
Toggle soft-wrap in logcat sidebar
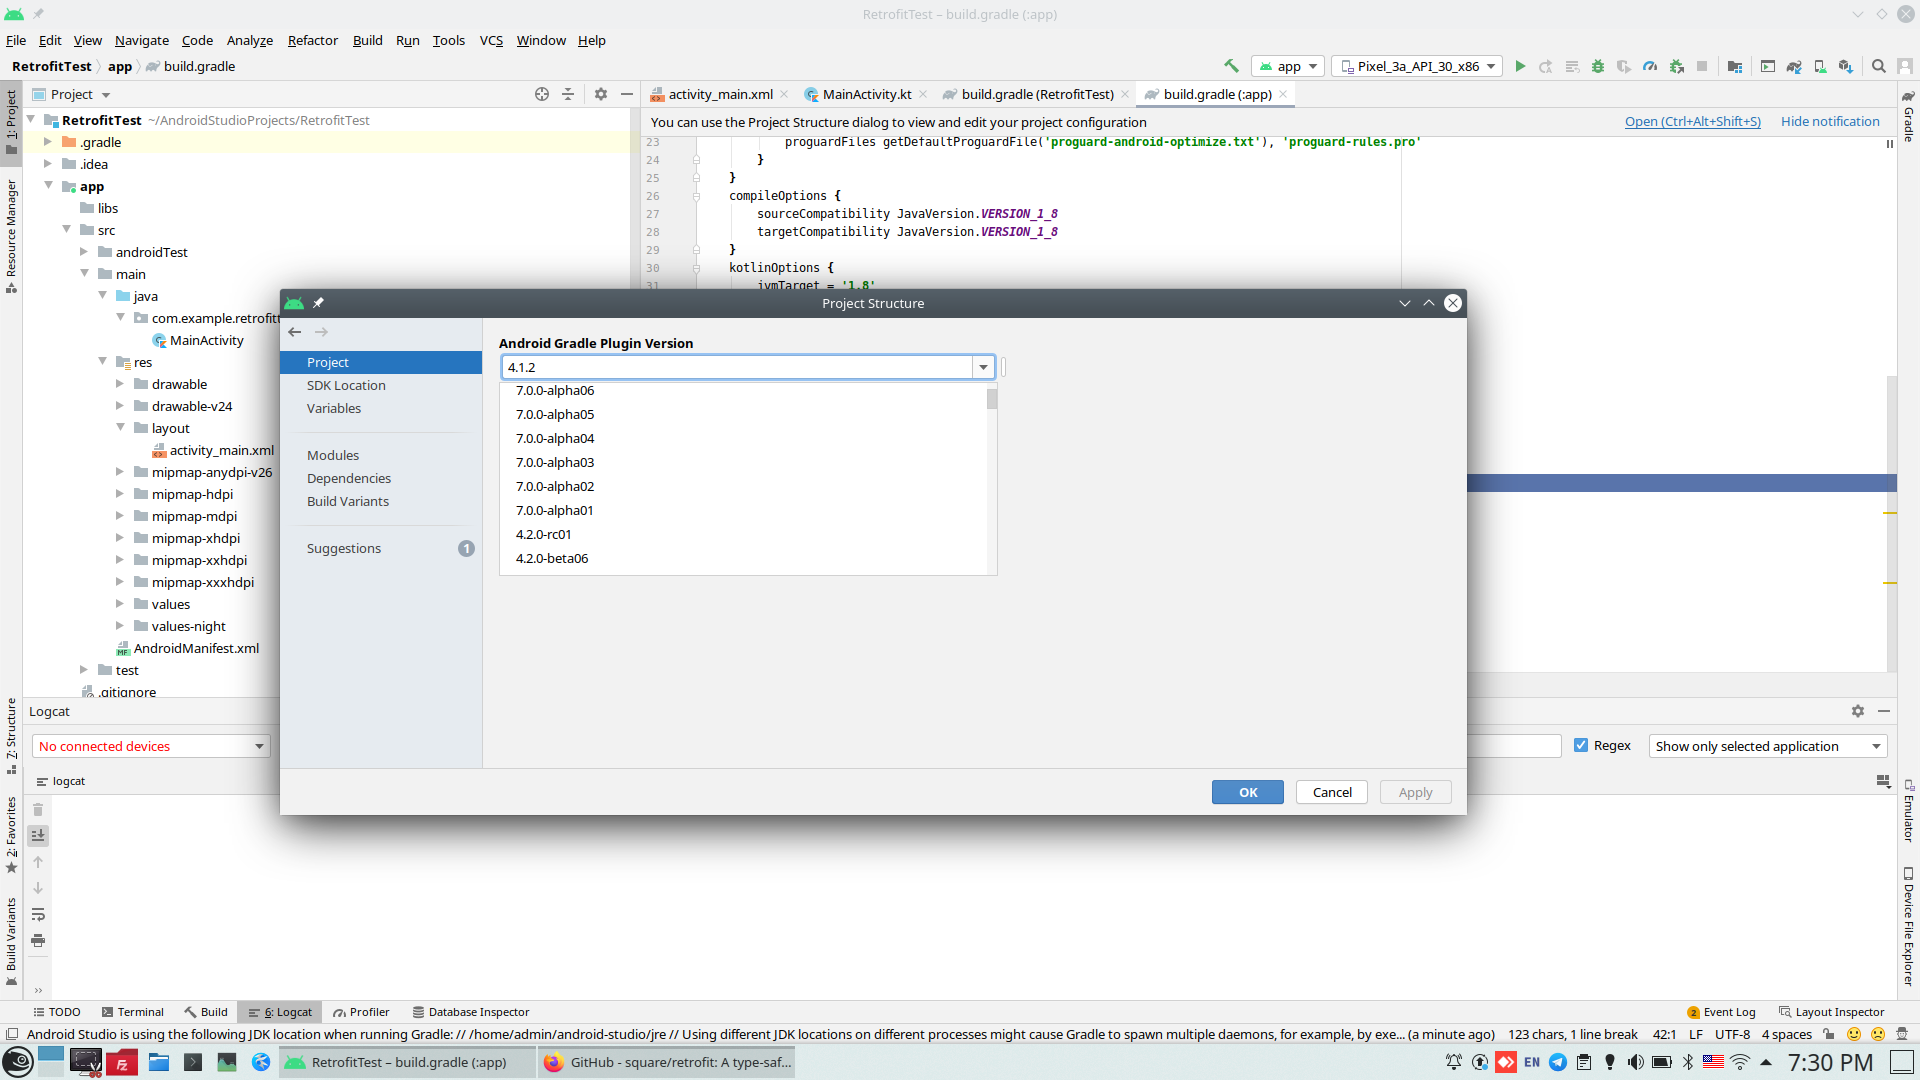(38, 914)
